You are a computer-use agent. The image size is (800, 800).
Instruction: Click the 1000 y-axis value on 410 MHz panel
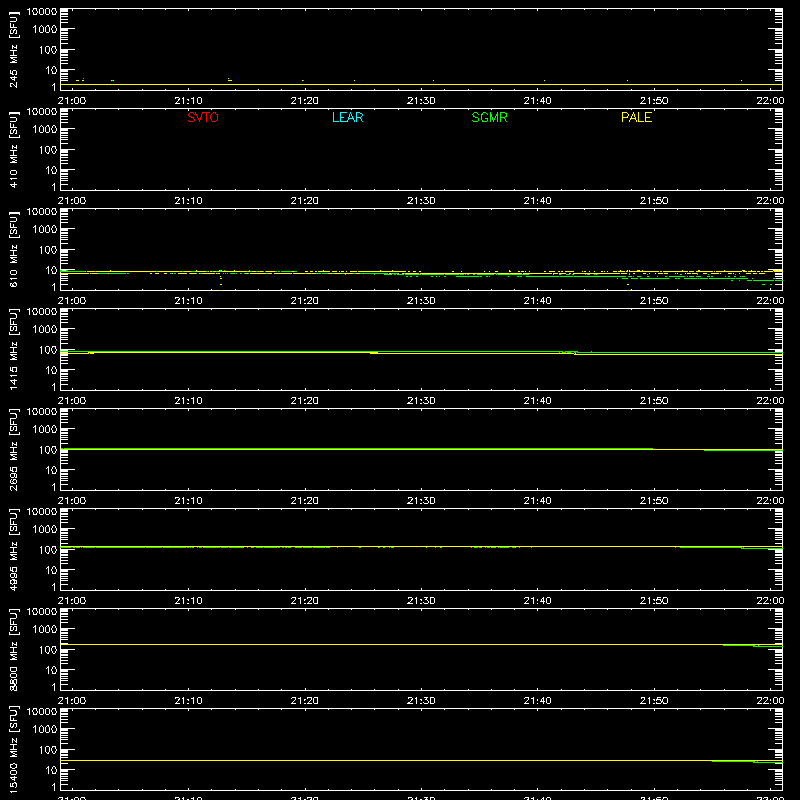tap(45, 130)
